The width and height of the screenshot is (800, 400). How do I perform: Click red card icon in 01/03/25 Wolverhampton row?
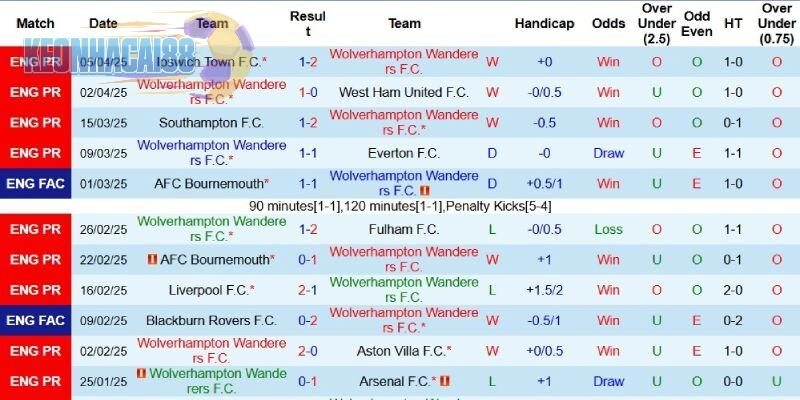point(425,190)
